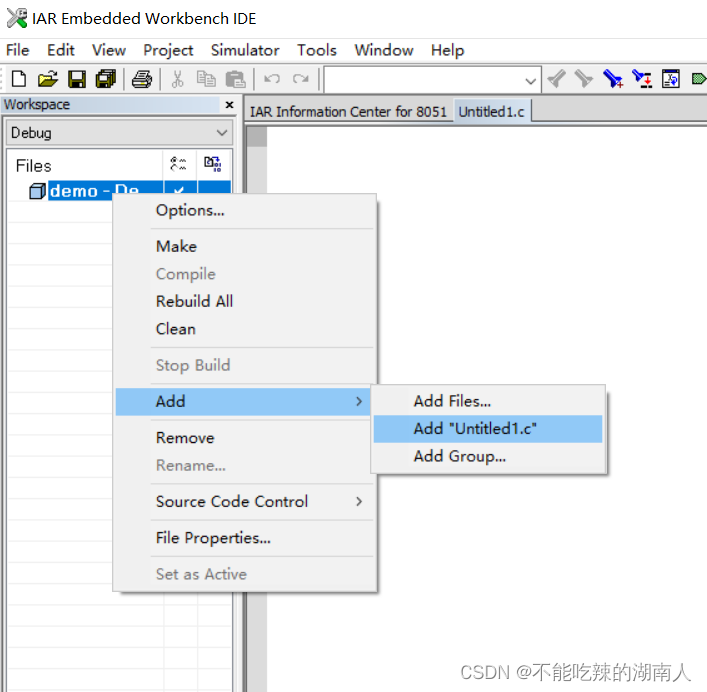Click the New document toolbar icon
This screenshot has width=707, height=692.
pos(18,79)
